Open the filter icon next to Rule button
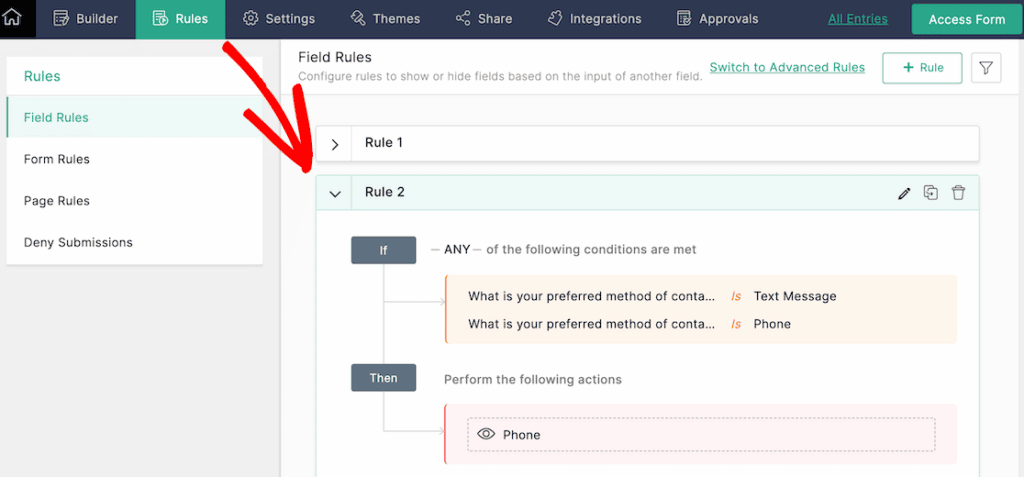1024x477 pixels. pos(986,68)
